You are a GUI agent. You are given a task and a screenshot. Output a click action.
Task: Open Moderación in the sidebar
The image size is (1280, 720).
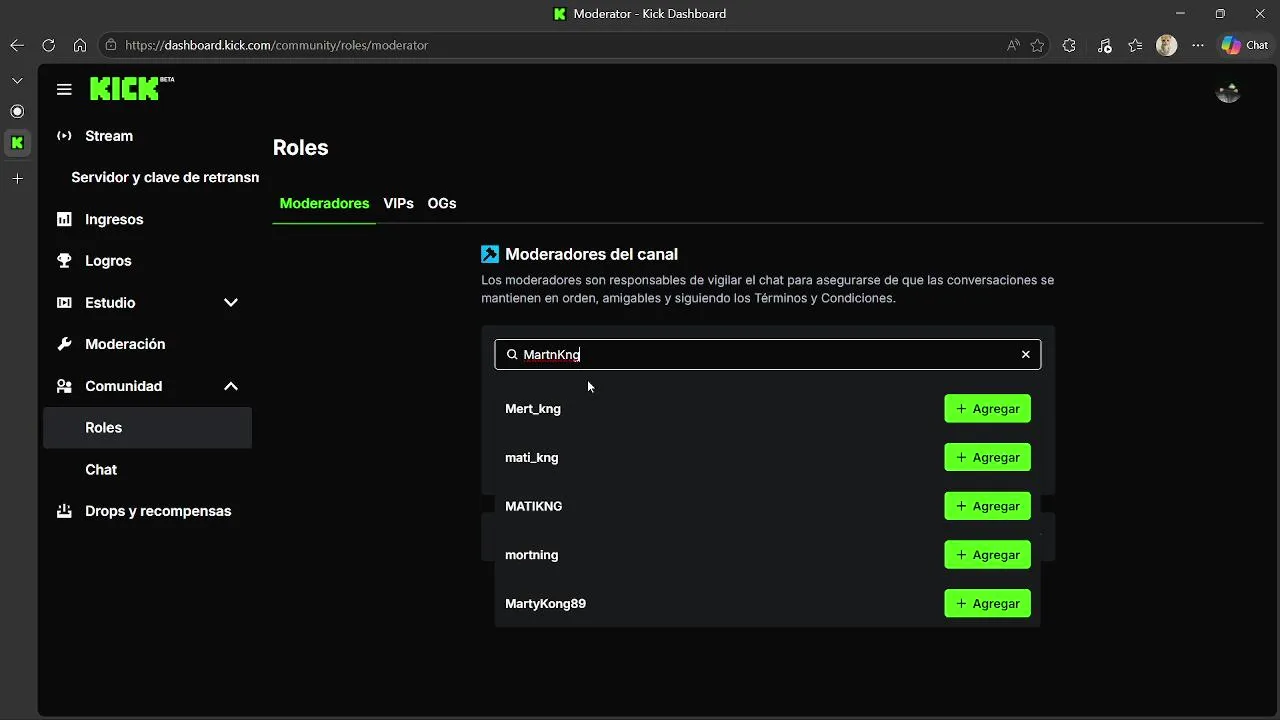click(x=125, y=344)
